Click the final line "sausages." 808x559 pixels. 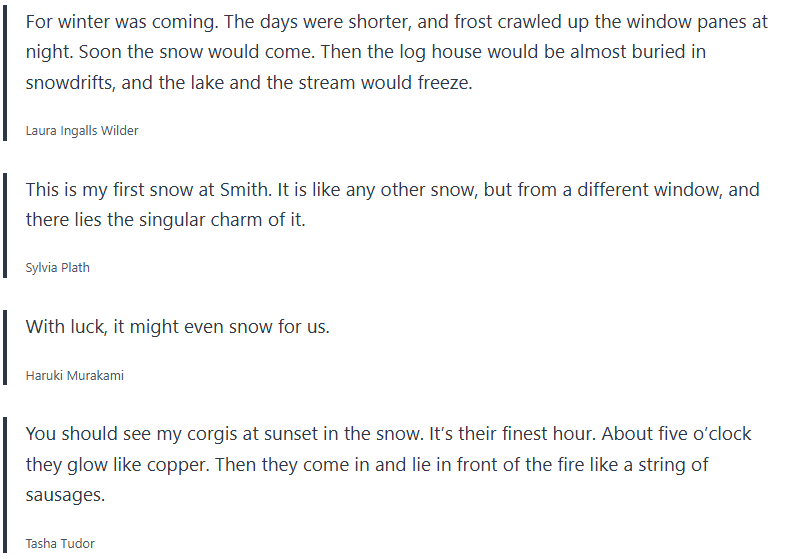[x=65, y=496]
